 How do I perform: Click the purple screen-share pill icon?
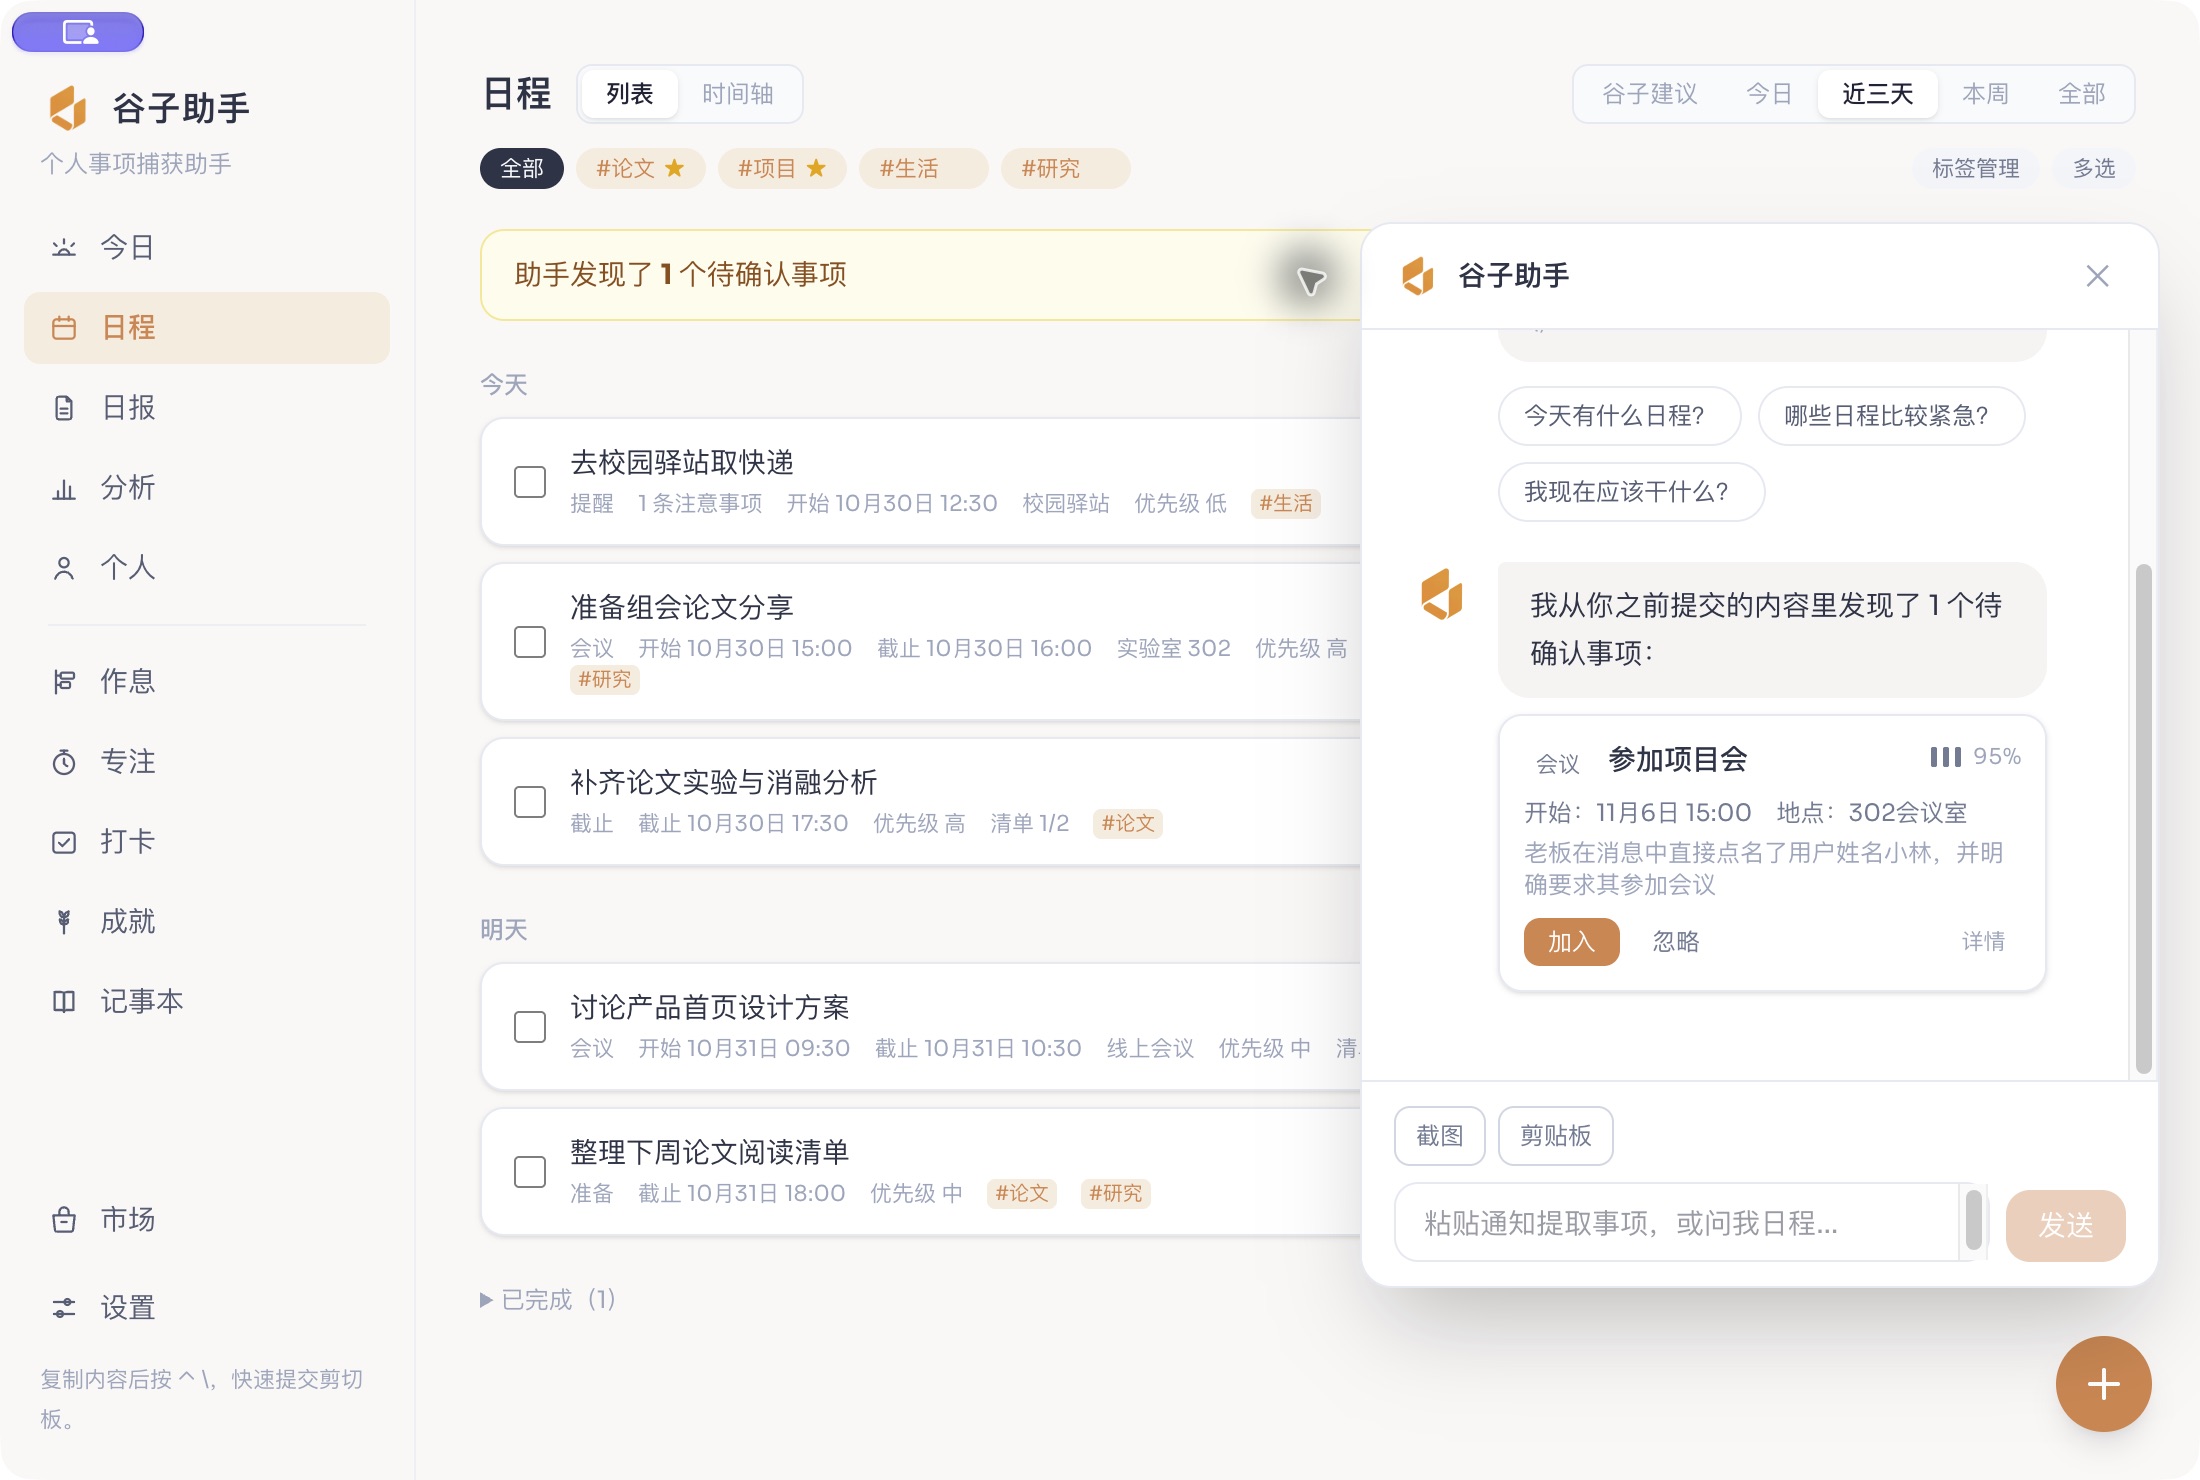(78, 32)
